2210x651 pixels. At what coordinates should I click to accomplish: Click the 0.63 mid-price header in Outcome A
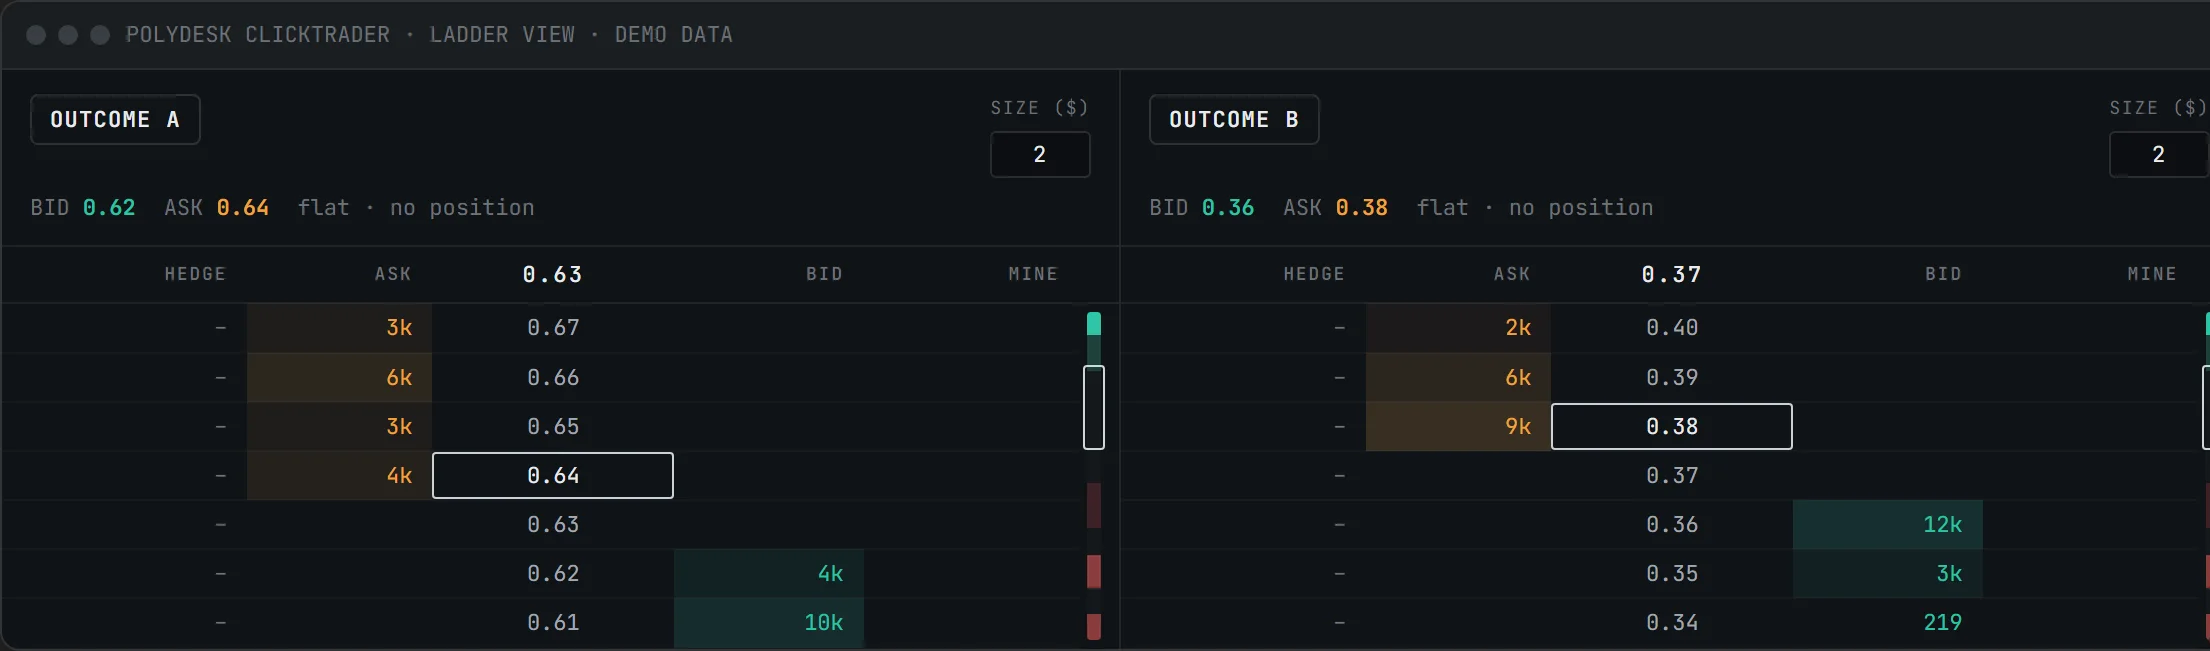[x=553, y=274]
